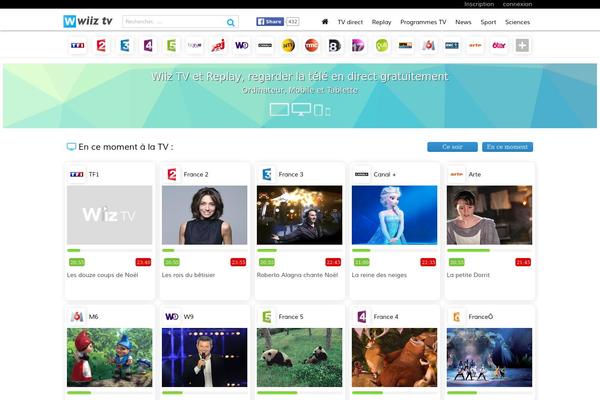This screenshot has height=400, width=600.
Task: Open the M6 garden gnomes thumbnail
Action: pos(109,358)
